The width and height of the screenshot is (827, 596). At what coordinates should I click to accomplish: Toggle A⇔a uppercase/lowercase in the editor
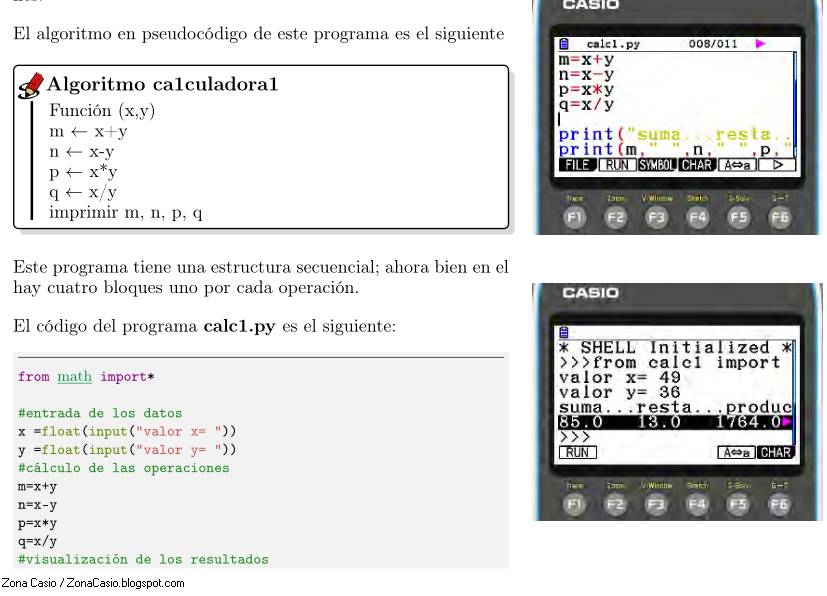click(737, 165)
